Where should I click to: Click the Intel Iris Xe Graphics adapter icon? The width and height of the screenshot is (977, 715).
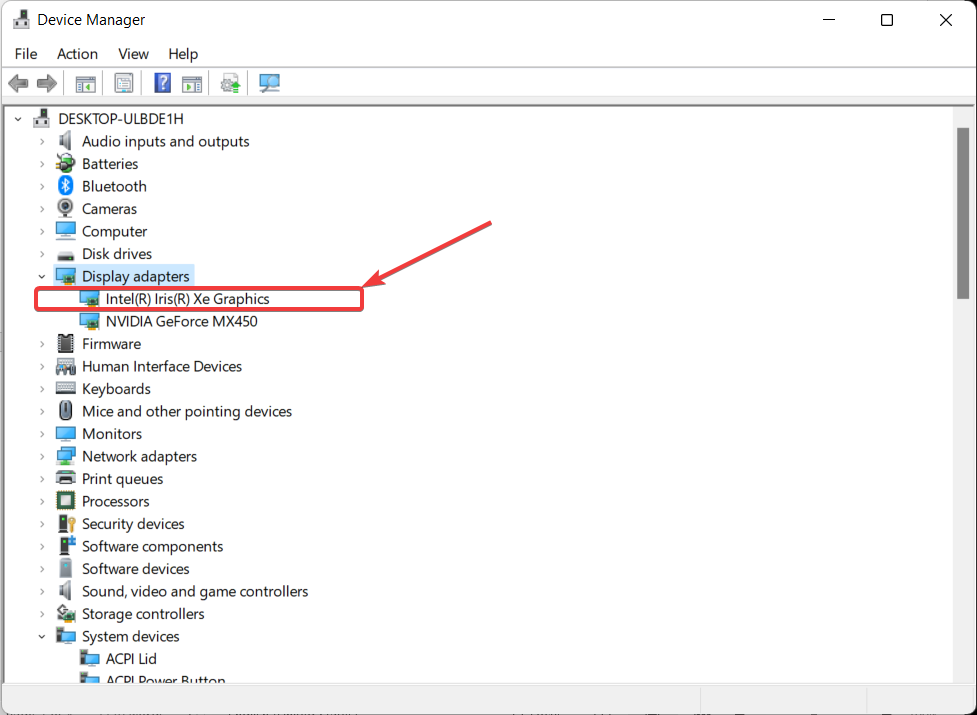90,299
